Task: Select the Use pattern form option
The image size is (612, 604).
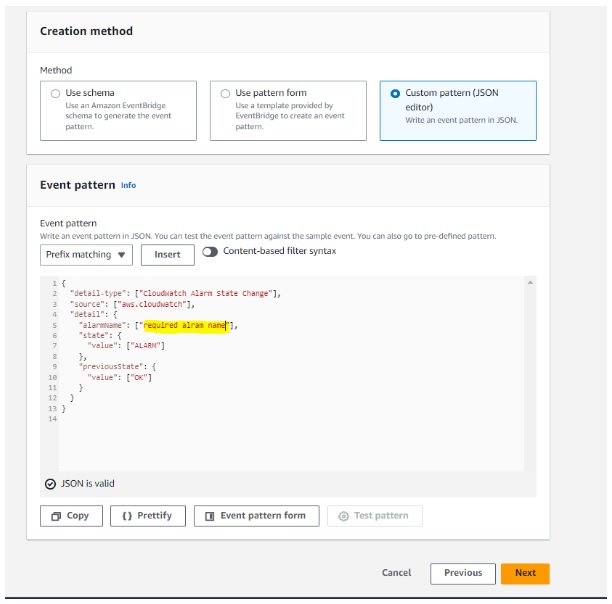Action: 288,110
